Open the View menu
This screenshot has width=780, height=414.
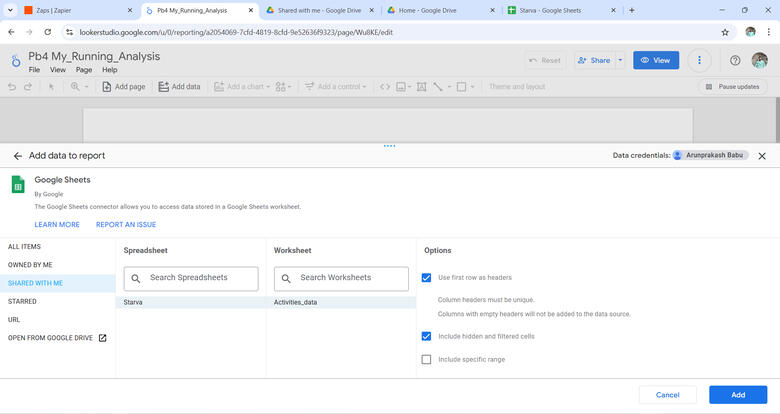tap(58, 70)
